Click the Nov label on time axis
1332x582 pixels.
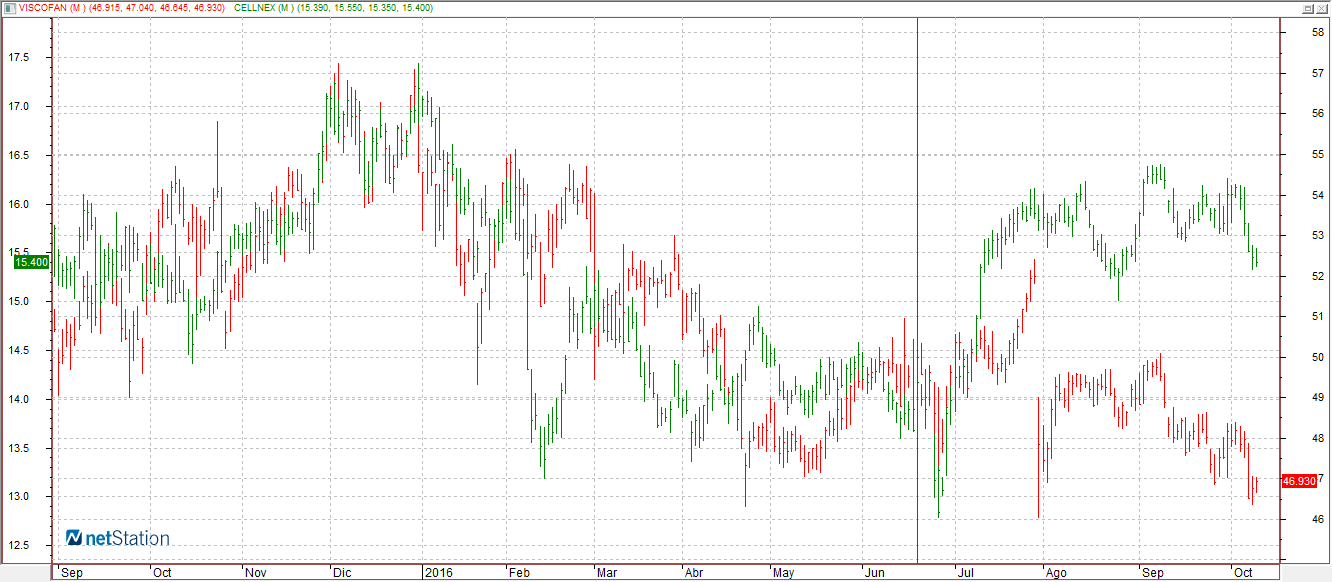[258, 573]
